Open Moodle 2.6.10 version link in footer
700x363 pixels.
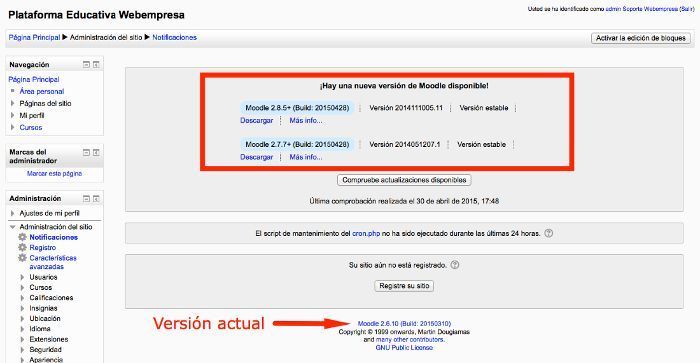[x=404, y=323]
